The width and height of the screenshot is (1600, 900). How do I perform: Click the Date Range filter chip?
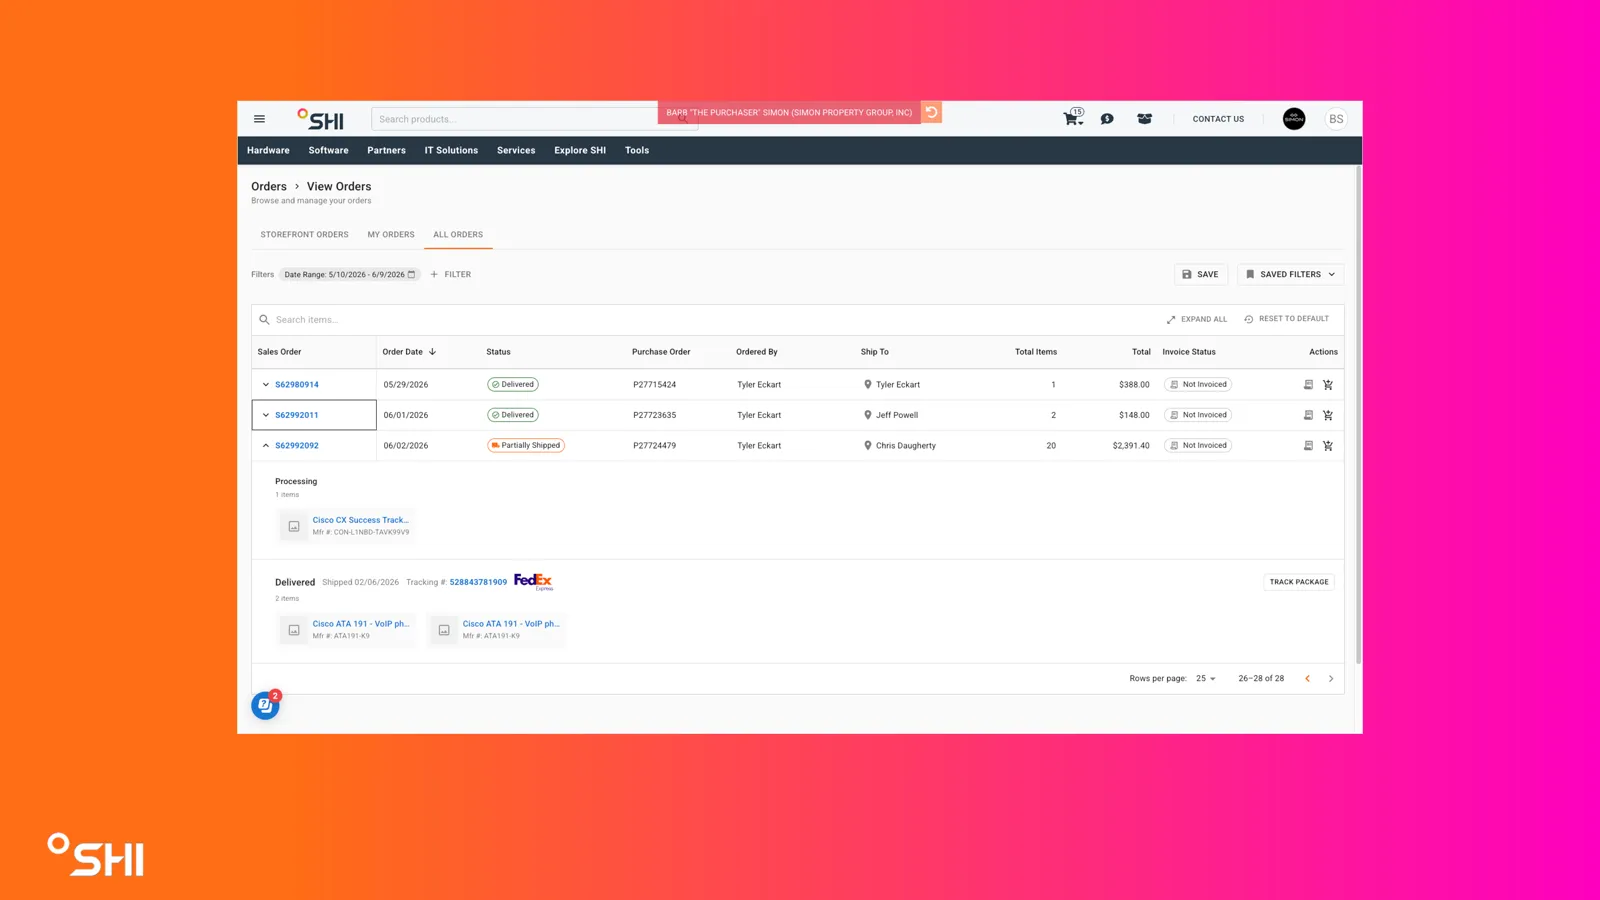349,274
